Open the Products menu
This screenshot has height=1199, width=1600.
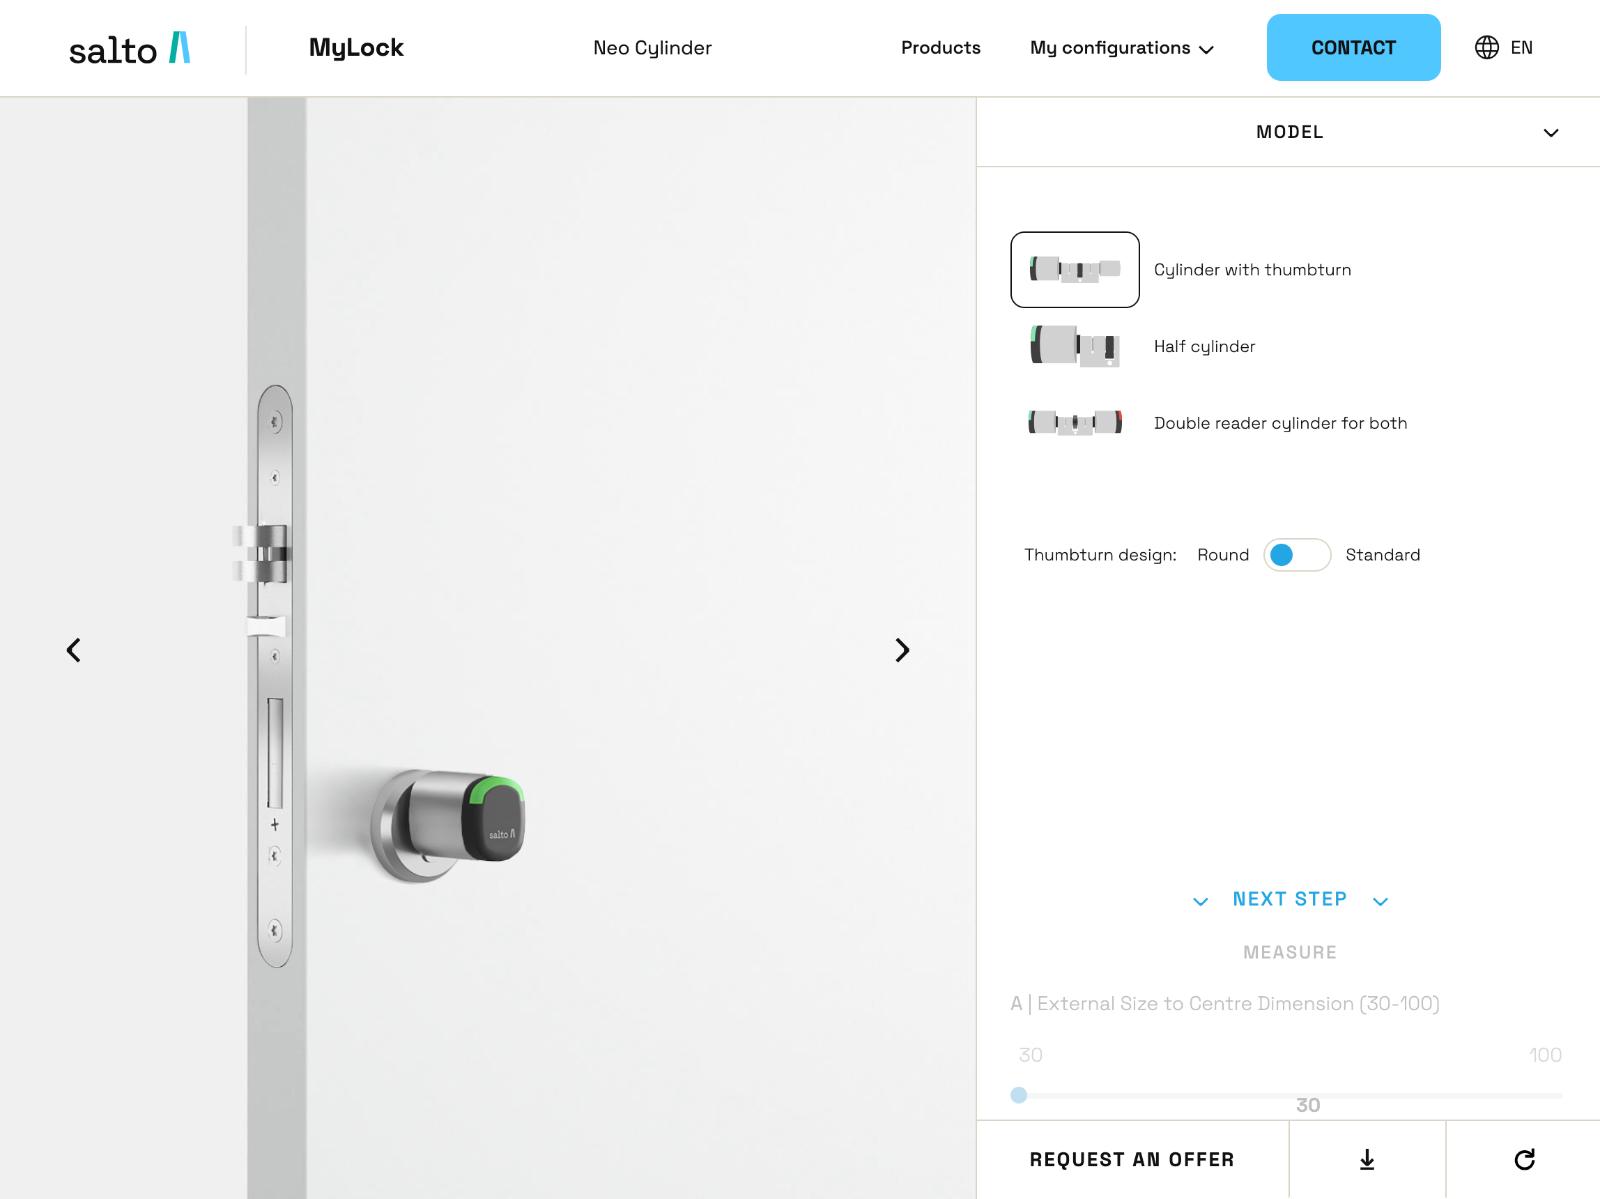pos(940,47)
